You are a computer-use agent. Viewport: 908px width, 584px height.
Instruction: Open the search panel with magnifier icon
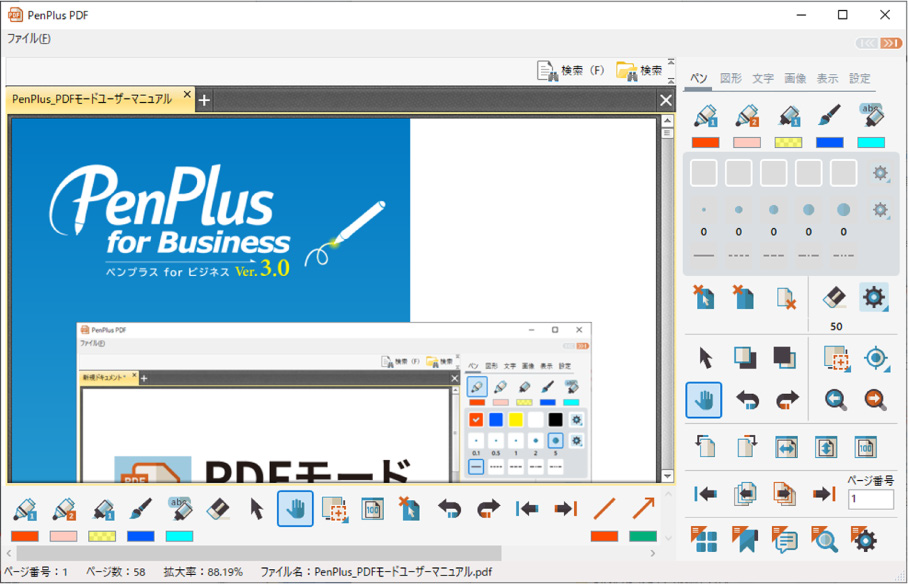coord(825,539)
